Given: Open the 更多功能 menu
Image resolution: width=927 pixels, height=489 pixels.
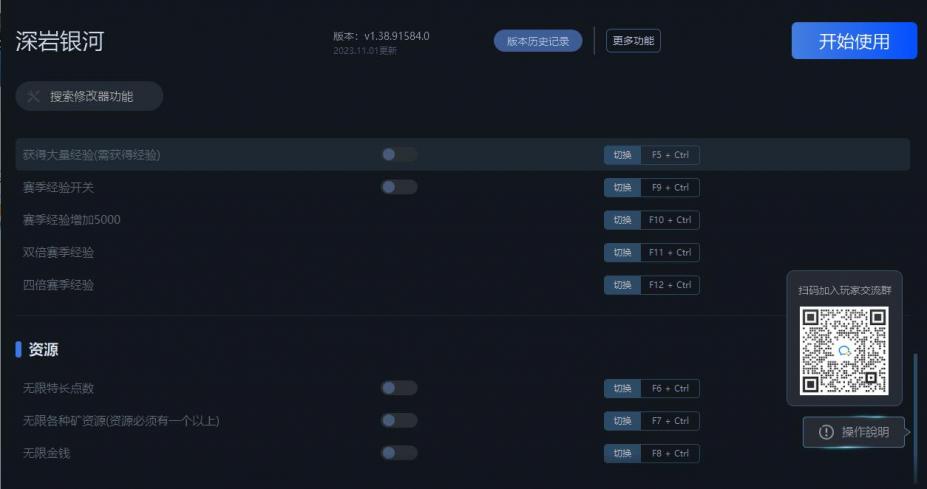Looking at the screenshot, I should [x=633, y=41].
